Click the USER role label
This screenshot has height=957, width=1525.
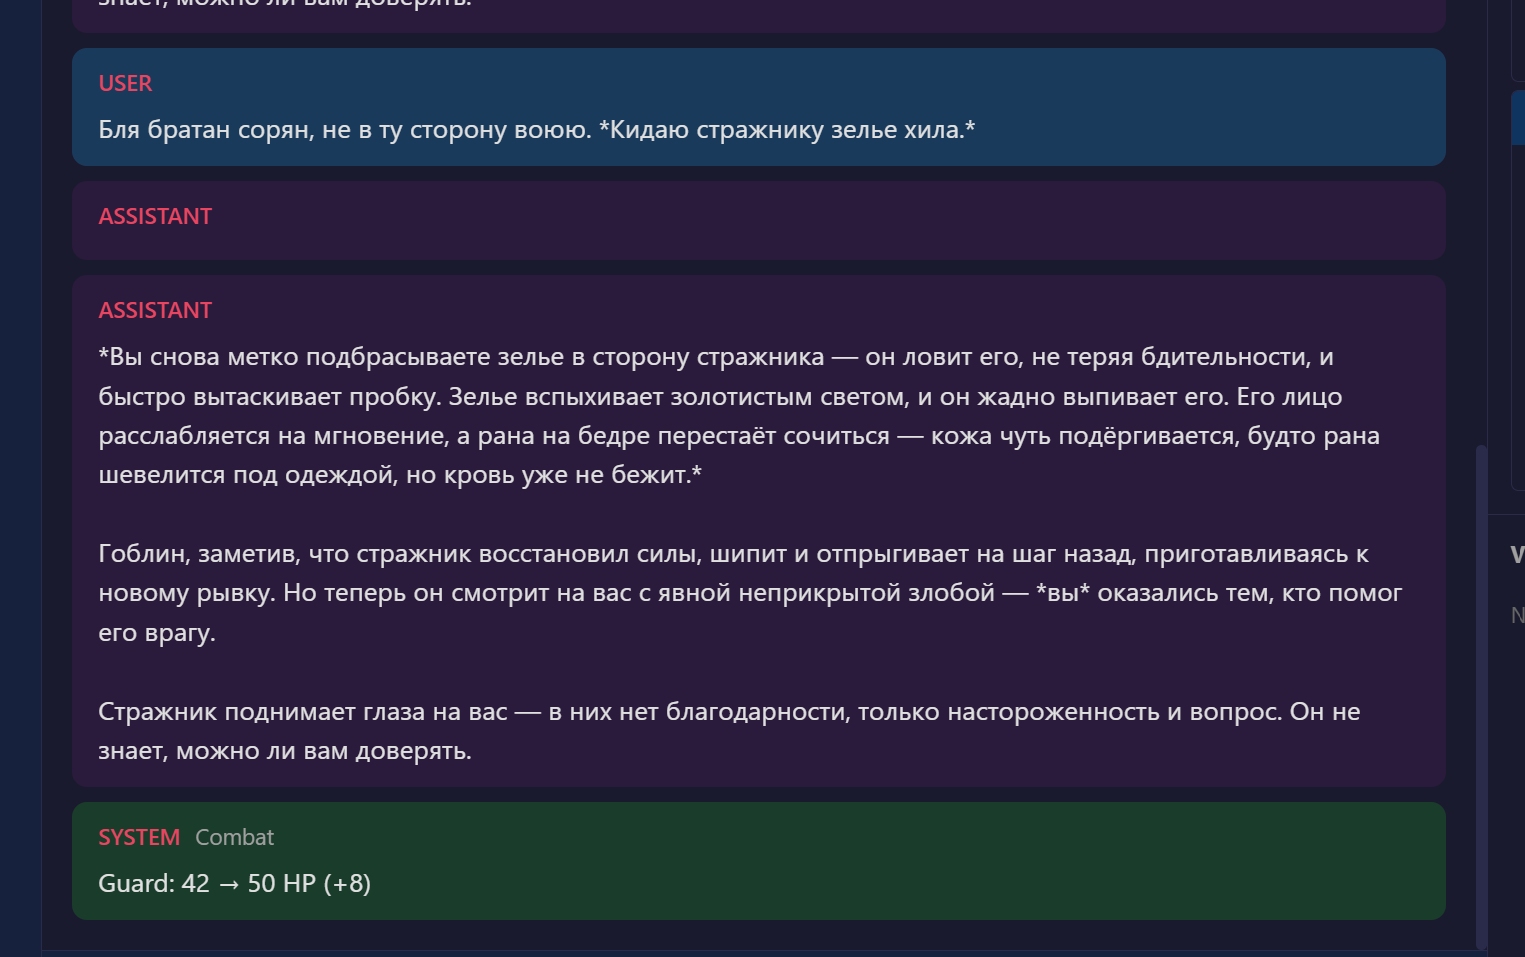(x=125, y=84)
